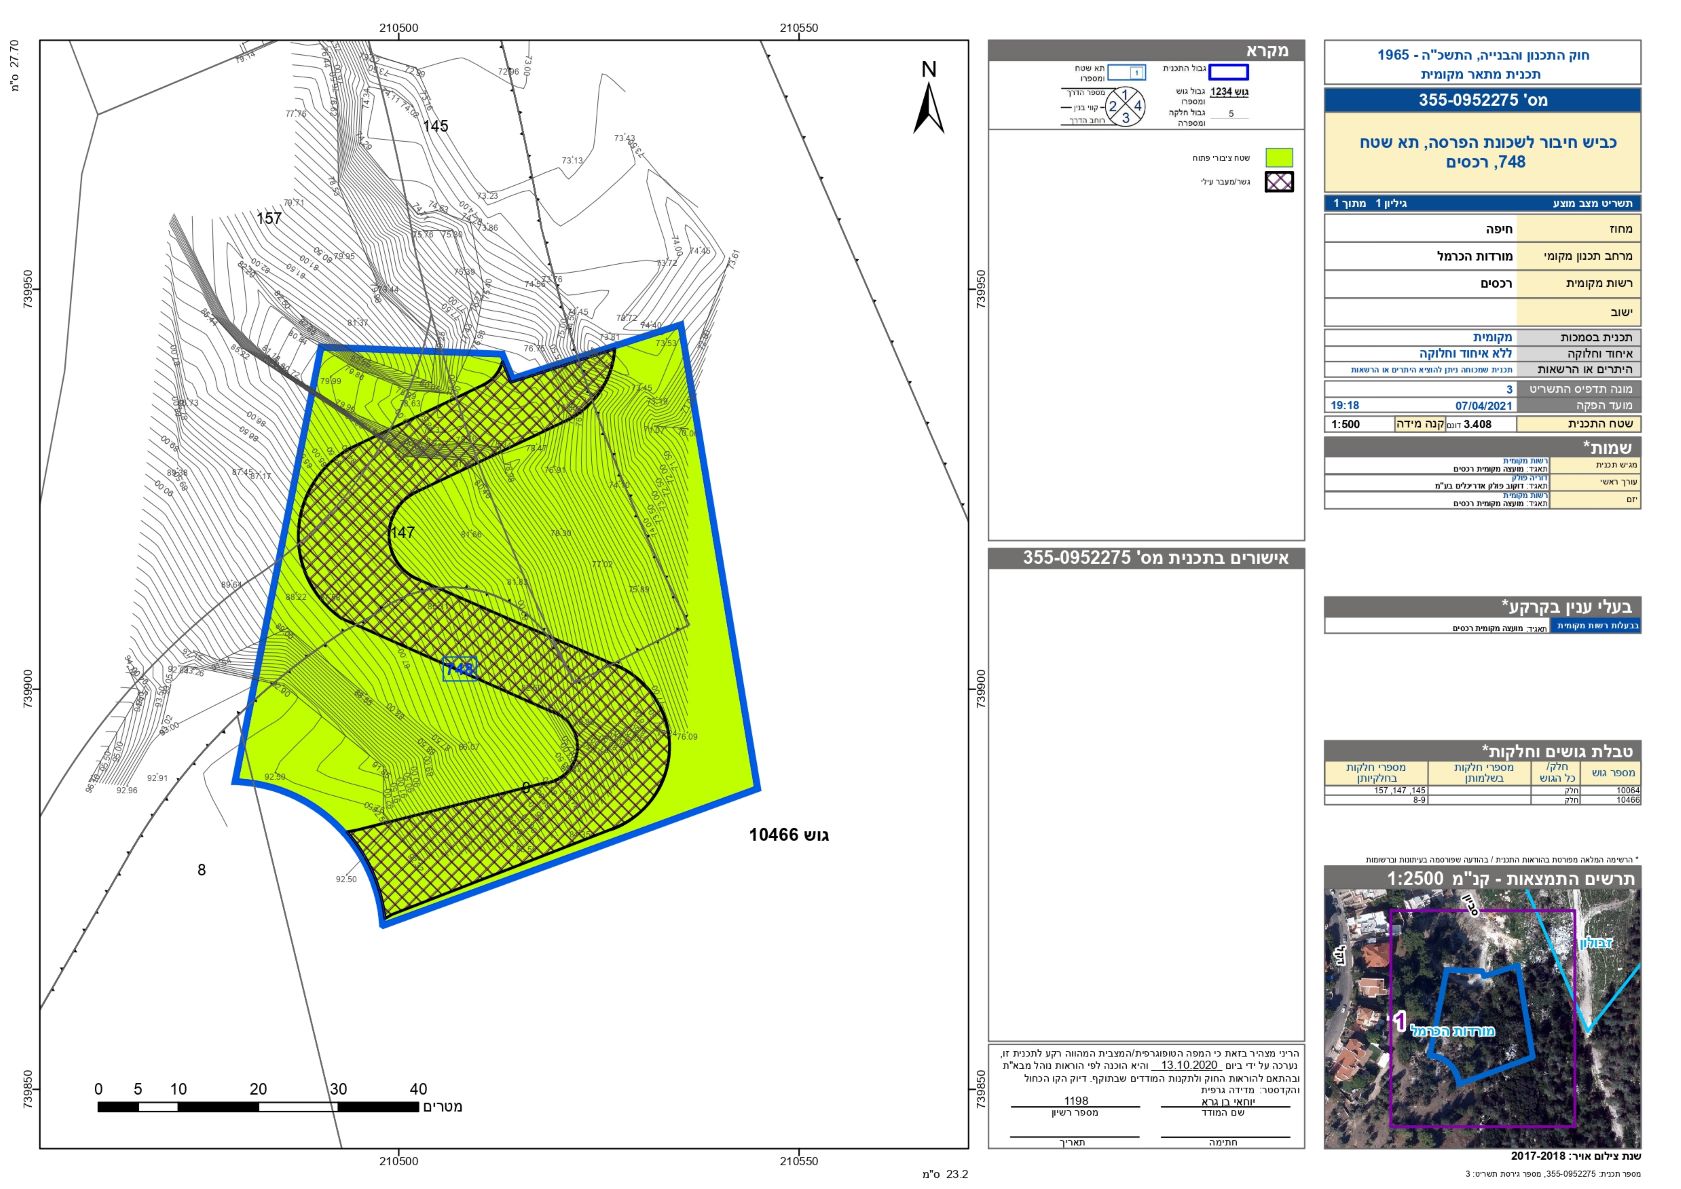The image size is (1681, 1189).
Task: Click the block 10466 label on map
Action: click(x=789, y=835)
